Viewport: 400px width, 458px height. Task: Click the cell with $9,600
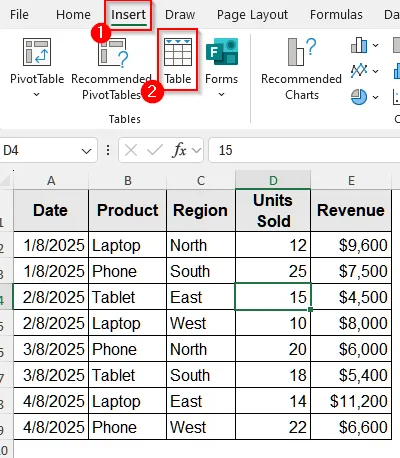pyautogui.click(x=351, y=245)
